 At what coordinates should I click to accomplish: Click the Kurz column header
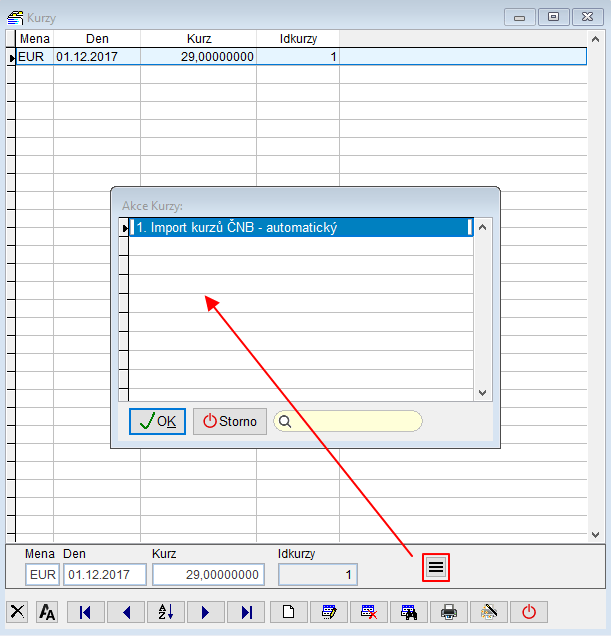[x=199, y=39]
